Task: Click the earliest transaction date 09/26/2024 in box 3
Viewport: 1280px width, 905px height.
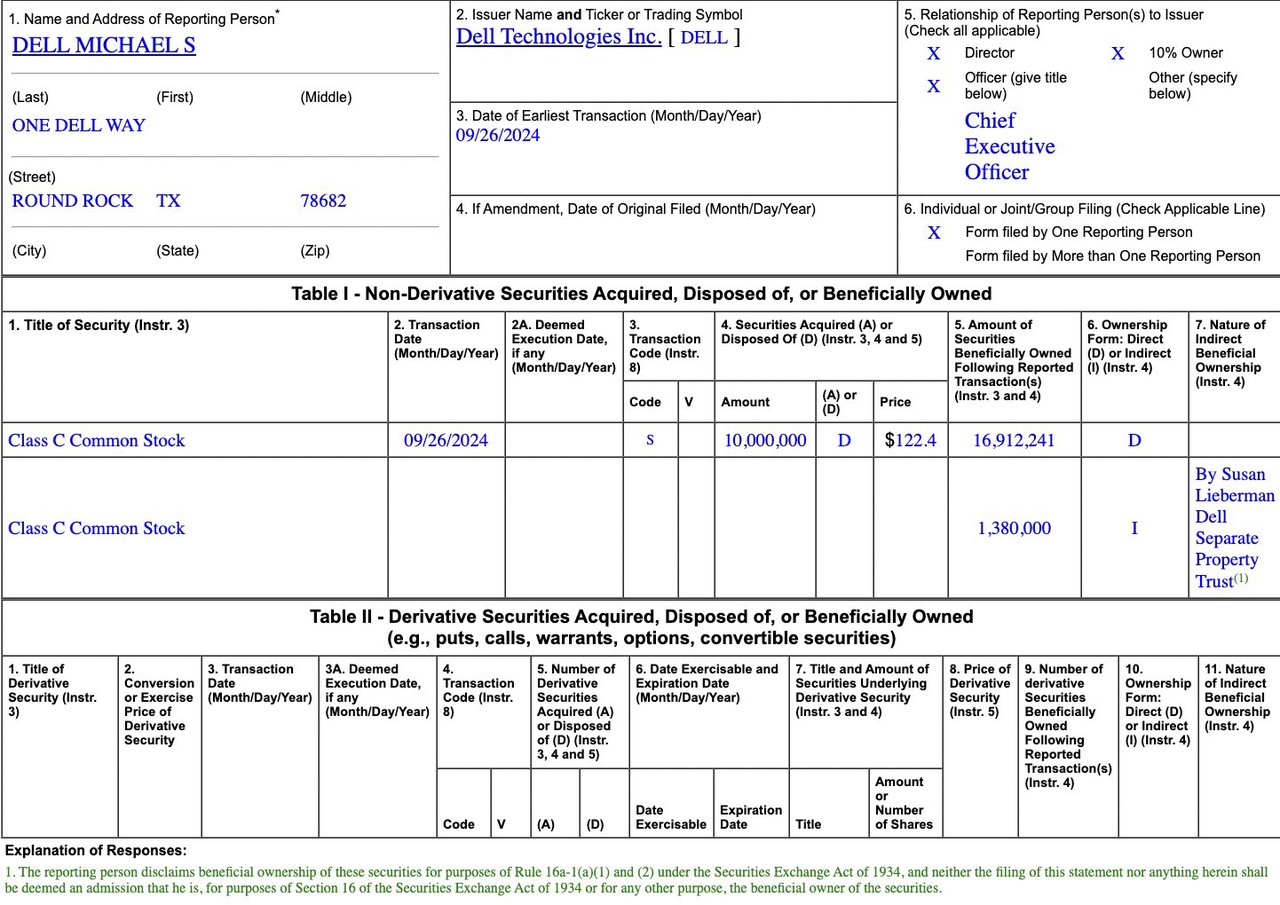Action: (498, 136)
